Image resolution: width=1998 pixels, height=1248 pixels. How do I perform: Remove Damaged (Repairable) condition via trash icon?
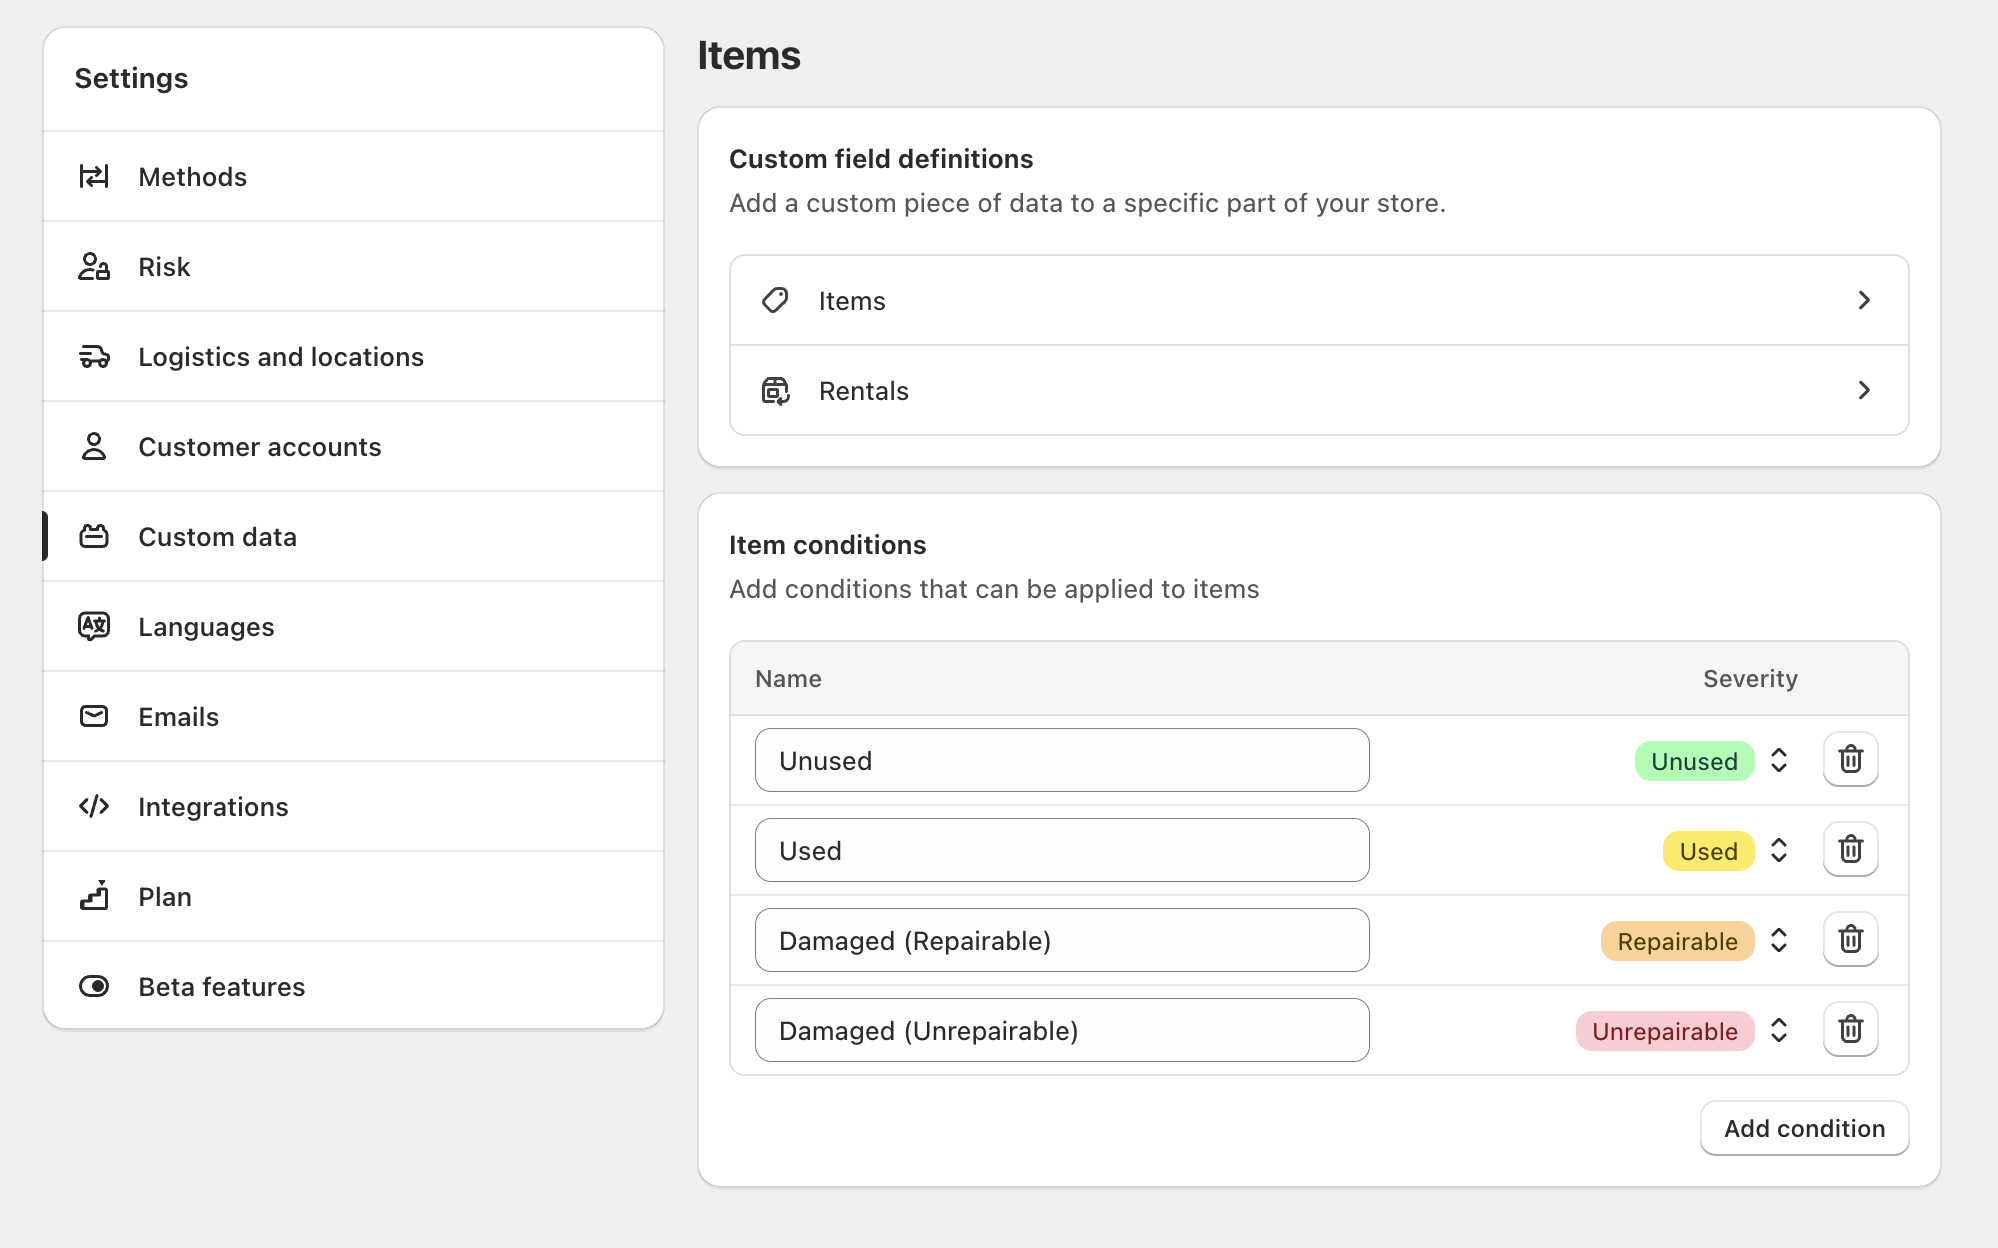coord(1850,940)
